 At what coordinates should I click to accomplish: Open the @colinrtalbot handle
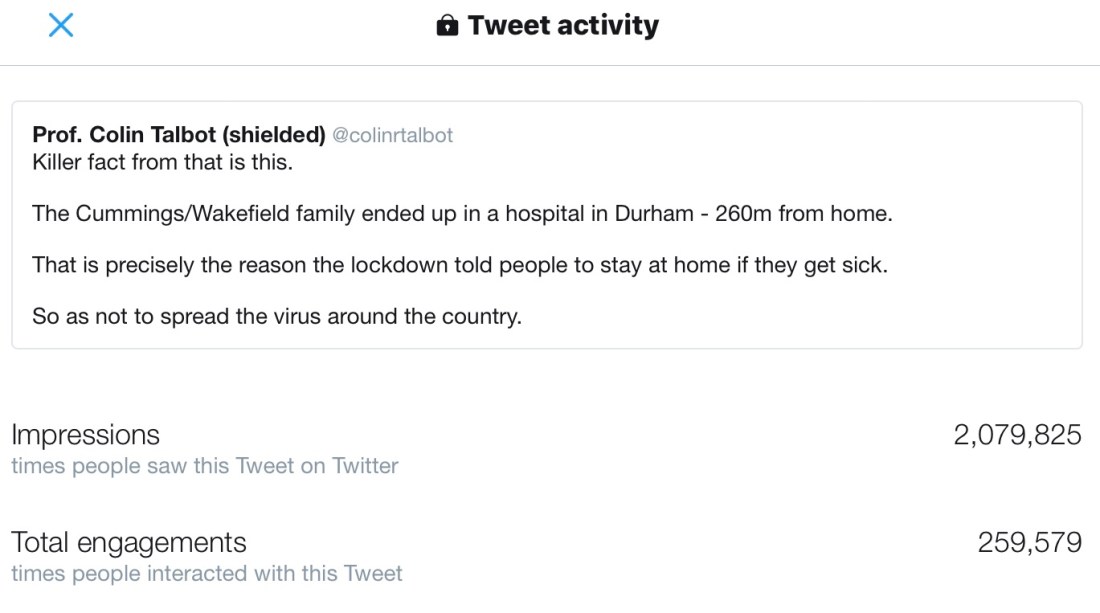pos(392,135)
